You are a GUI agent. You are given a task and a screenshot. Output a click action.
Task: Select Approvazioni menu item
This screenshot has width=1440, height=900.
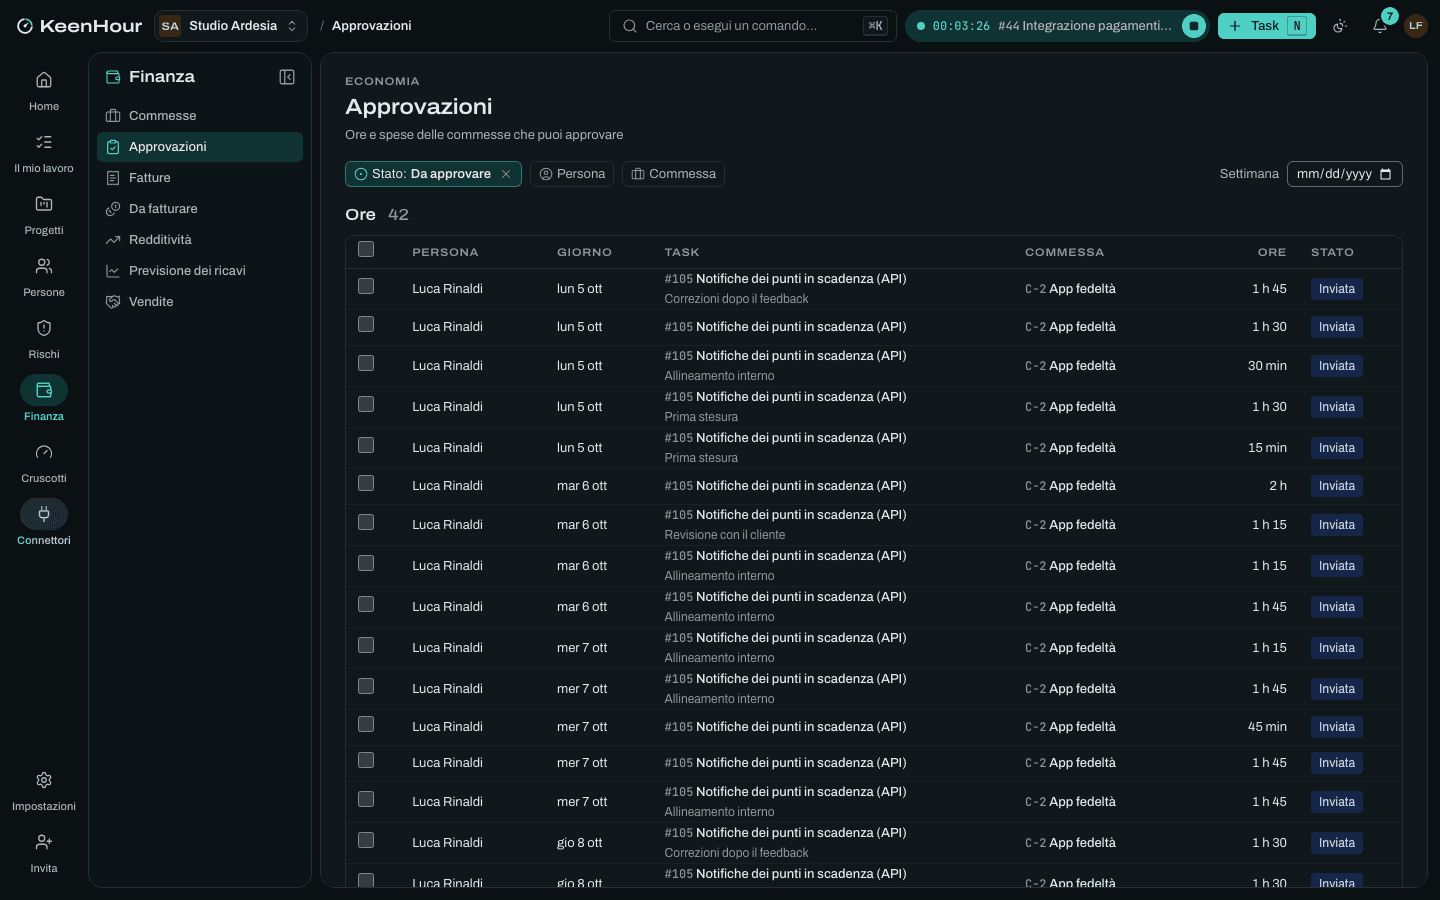[200, 147]
